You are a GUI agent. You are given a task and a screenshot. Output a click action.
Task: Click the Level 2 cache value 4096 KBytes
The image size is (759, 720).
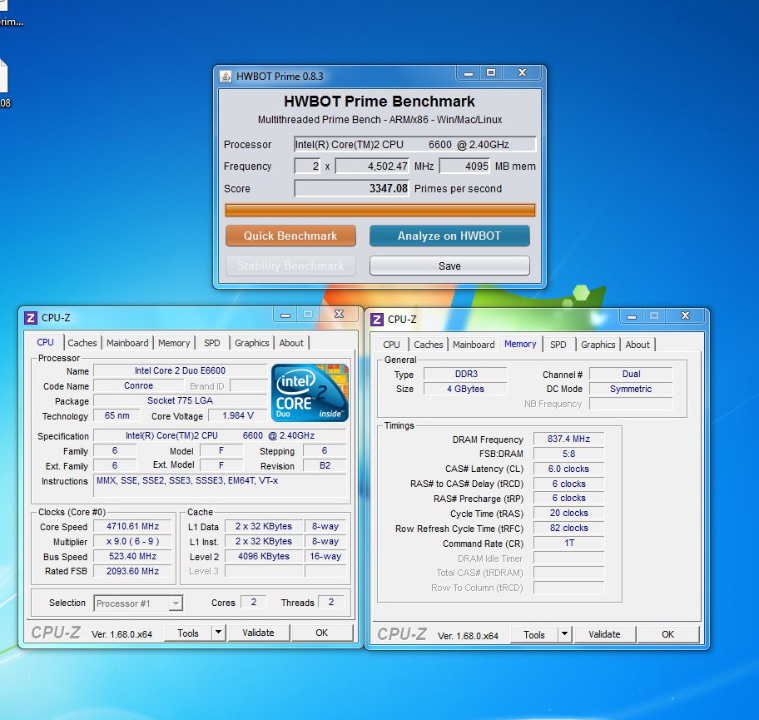click(x=264, y=556)
